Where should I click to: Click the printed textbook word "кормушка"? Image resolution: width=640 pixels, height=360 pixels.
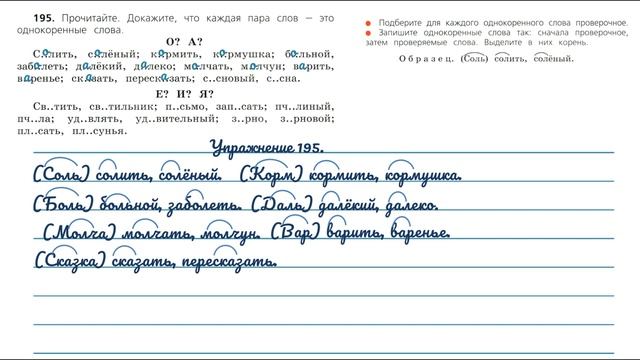click(242, 54)
